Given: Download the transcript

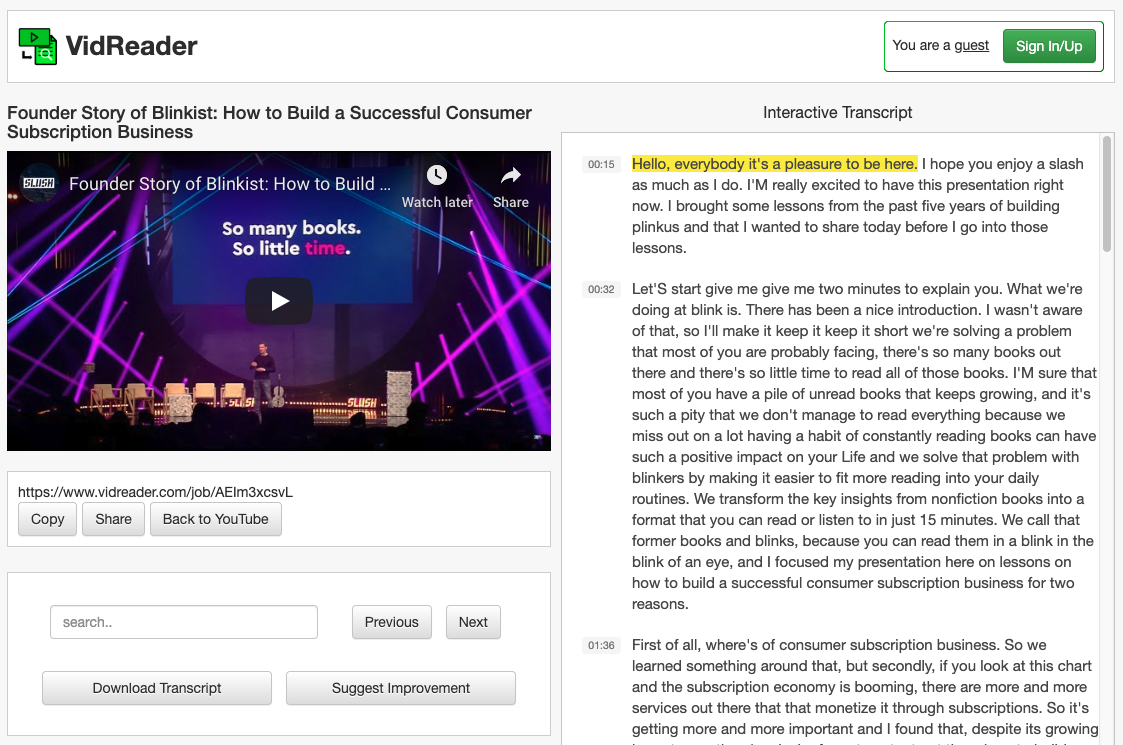Looking at the screenshot, I should point(157,688).
